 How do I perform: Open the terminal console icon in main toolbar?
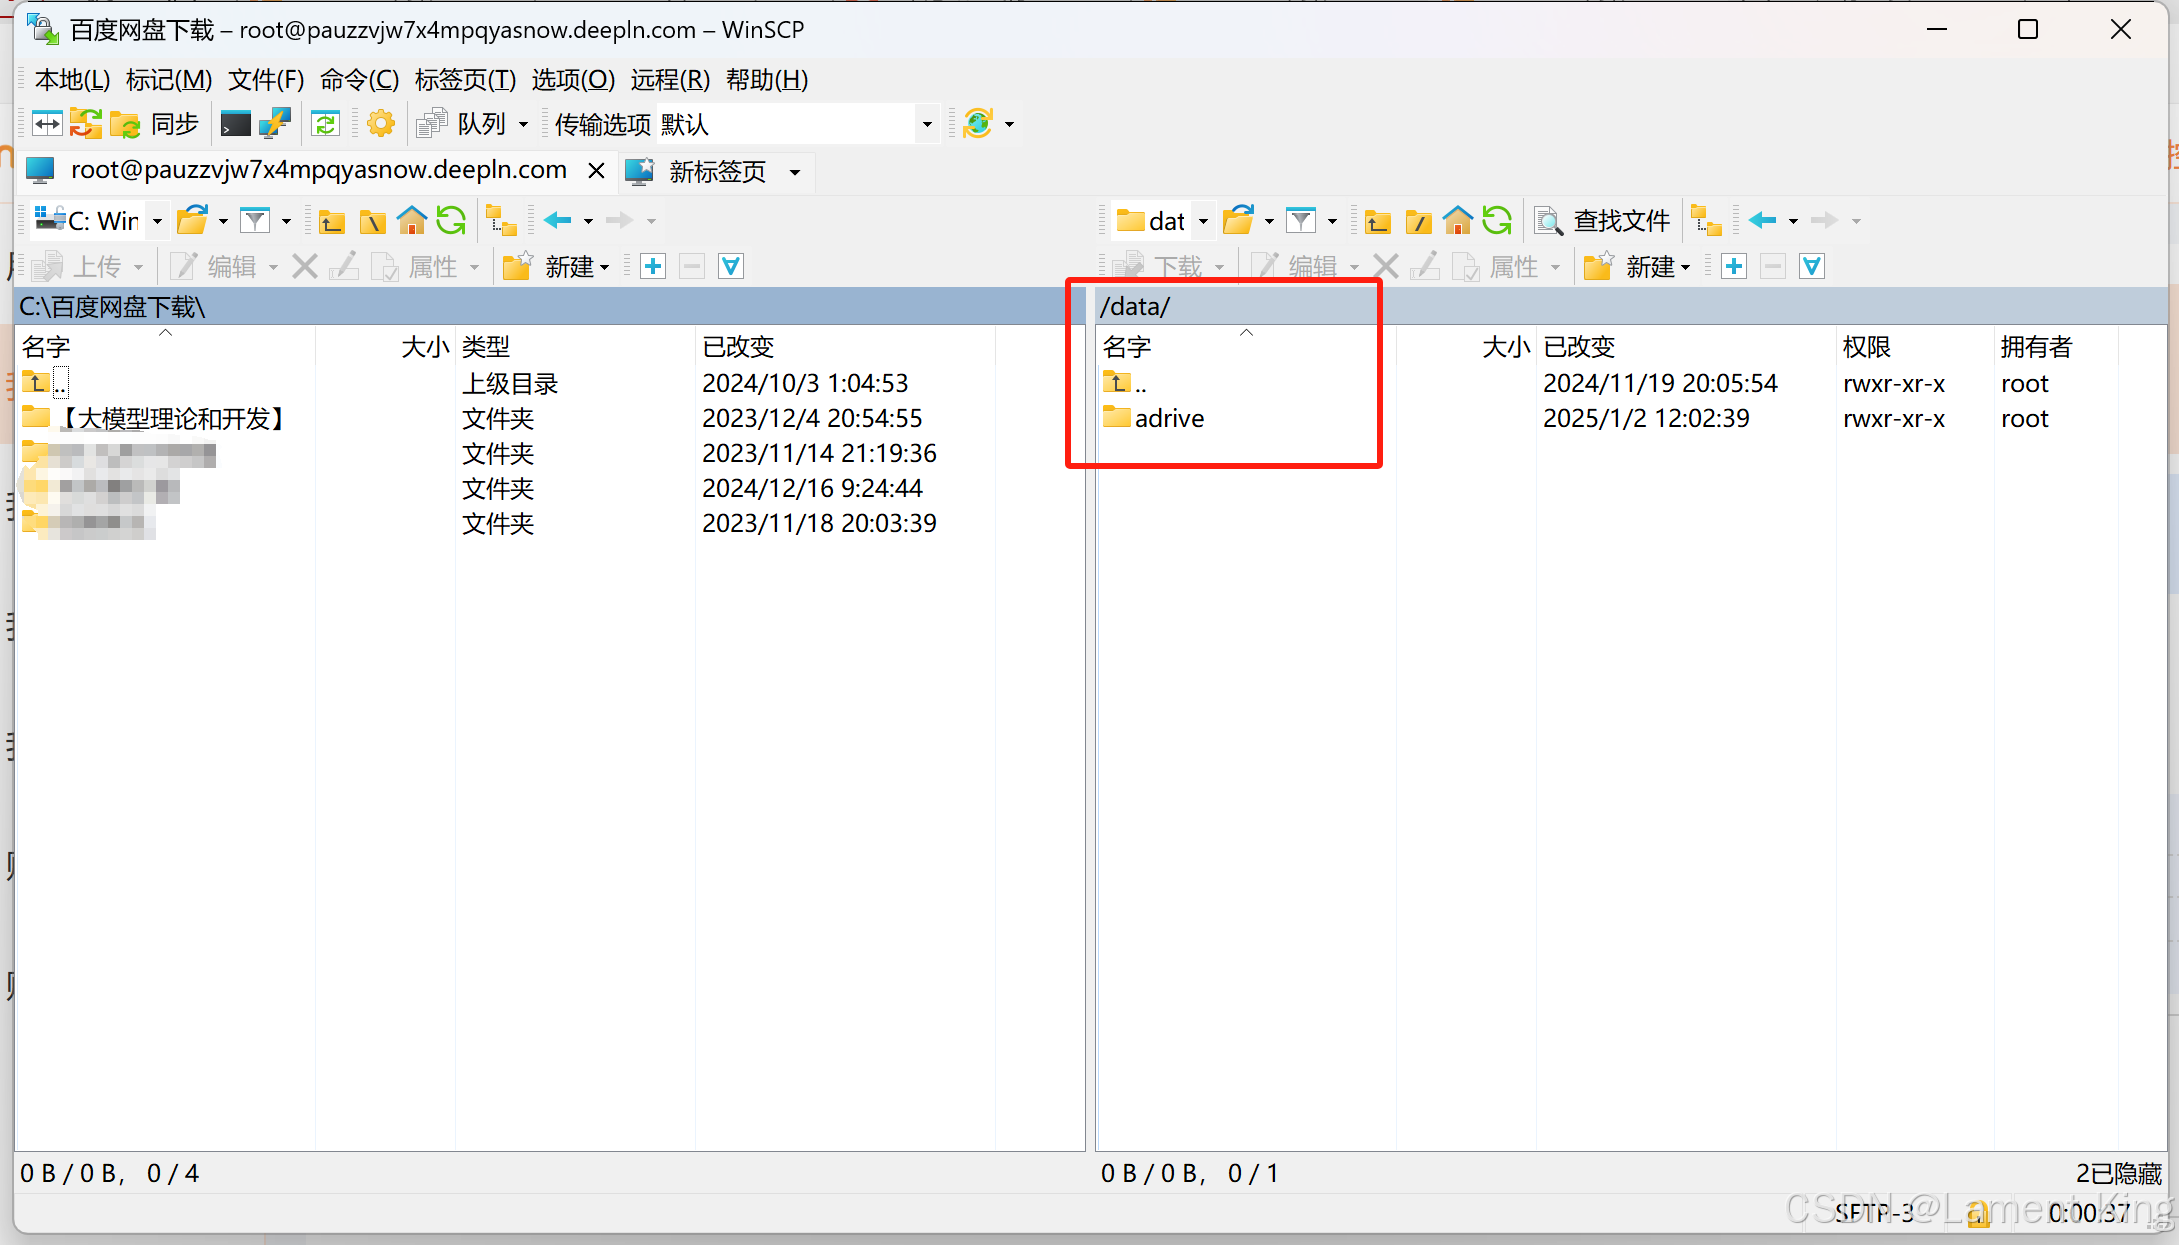[235, 124]
